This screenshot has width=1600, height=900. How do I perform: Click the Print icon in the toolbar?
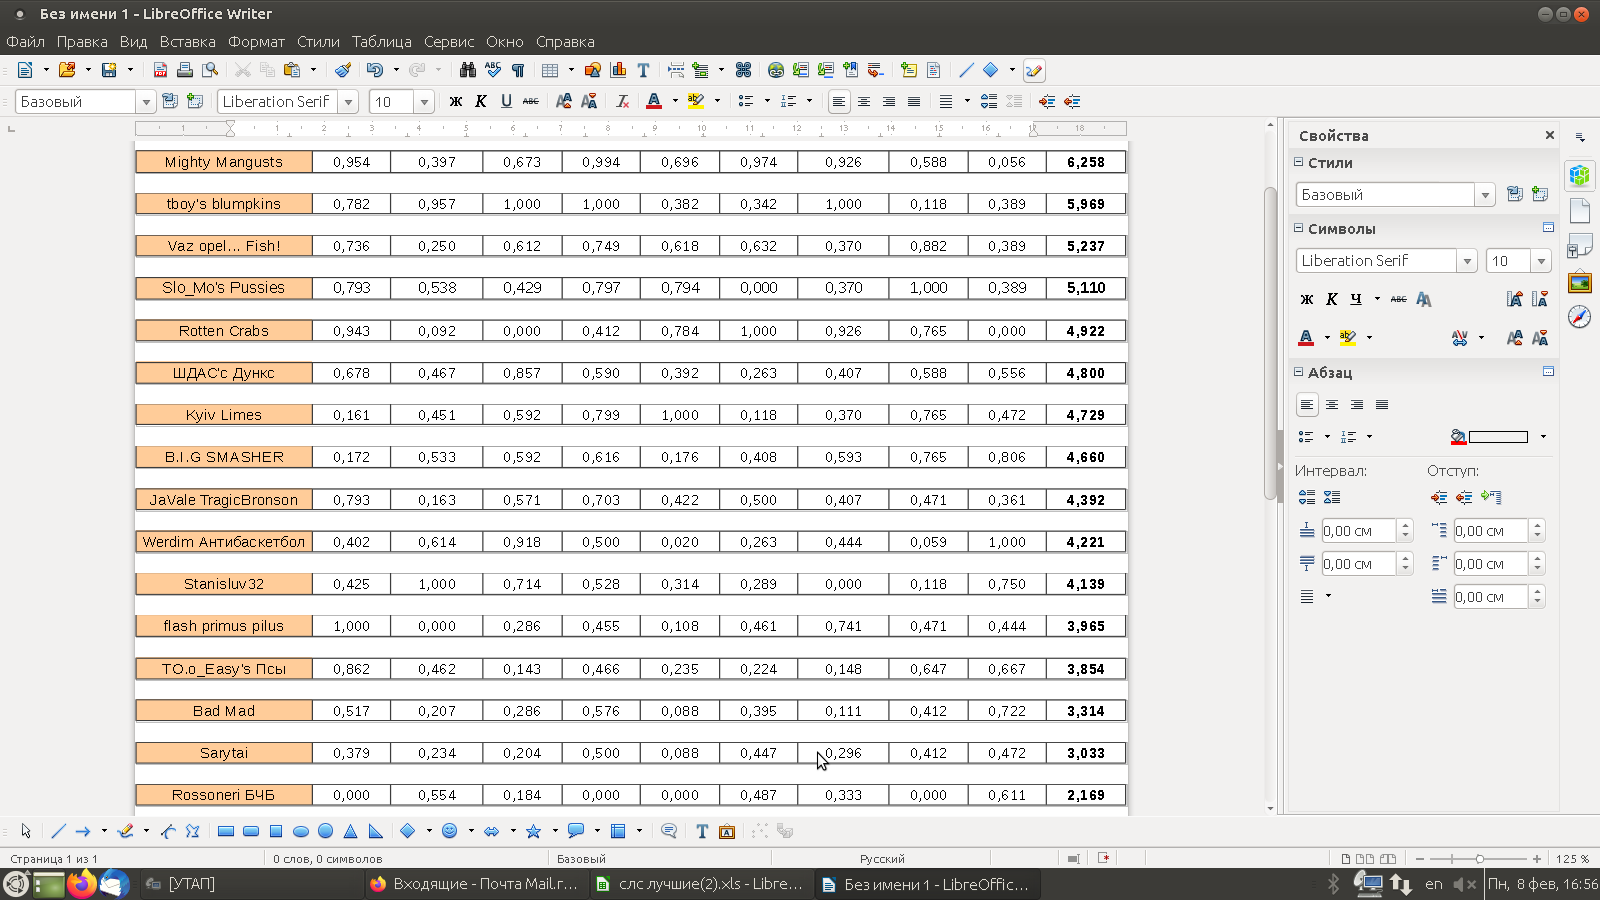pos(184,70)
